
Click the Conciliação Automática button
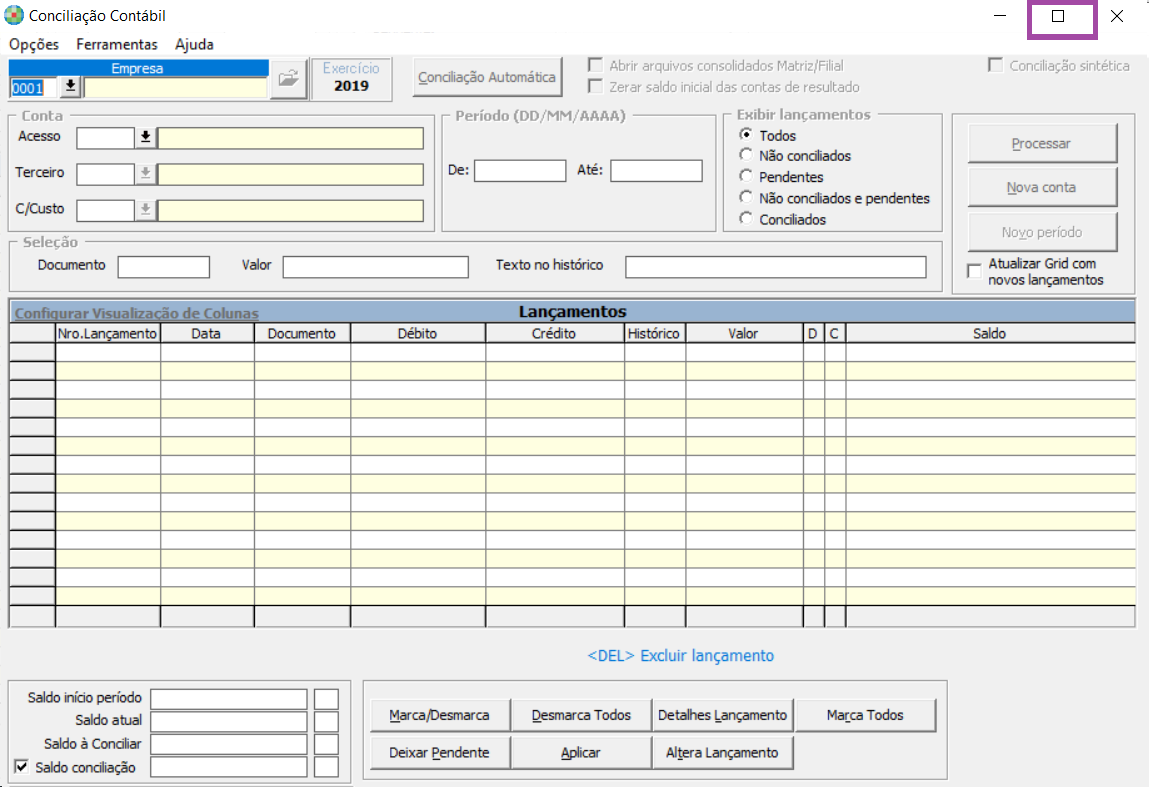click(487, 77)
